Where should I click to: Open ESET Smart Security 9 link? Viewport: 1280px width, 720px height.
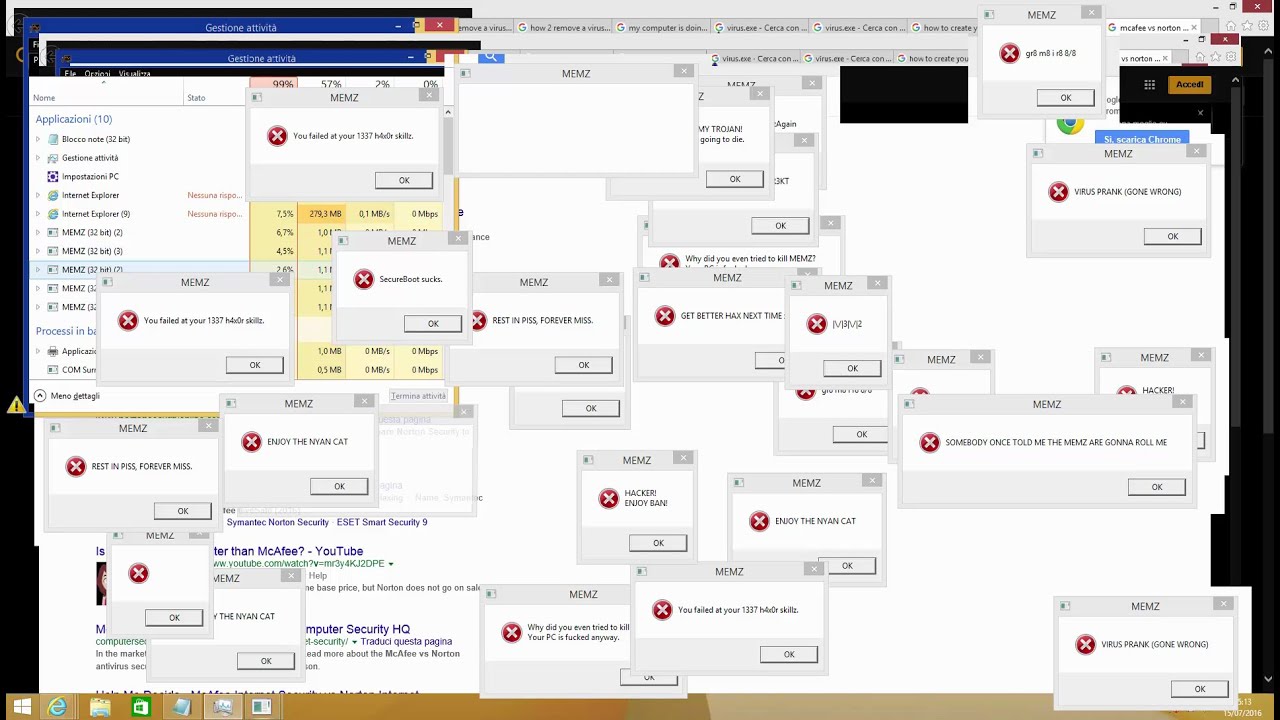(382, 522)
